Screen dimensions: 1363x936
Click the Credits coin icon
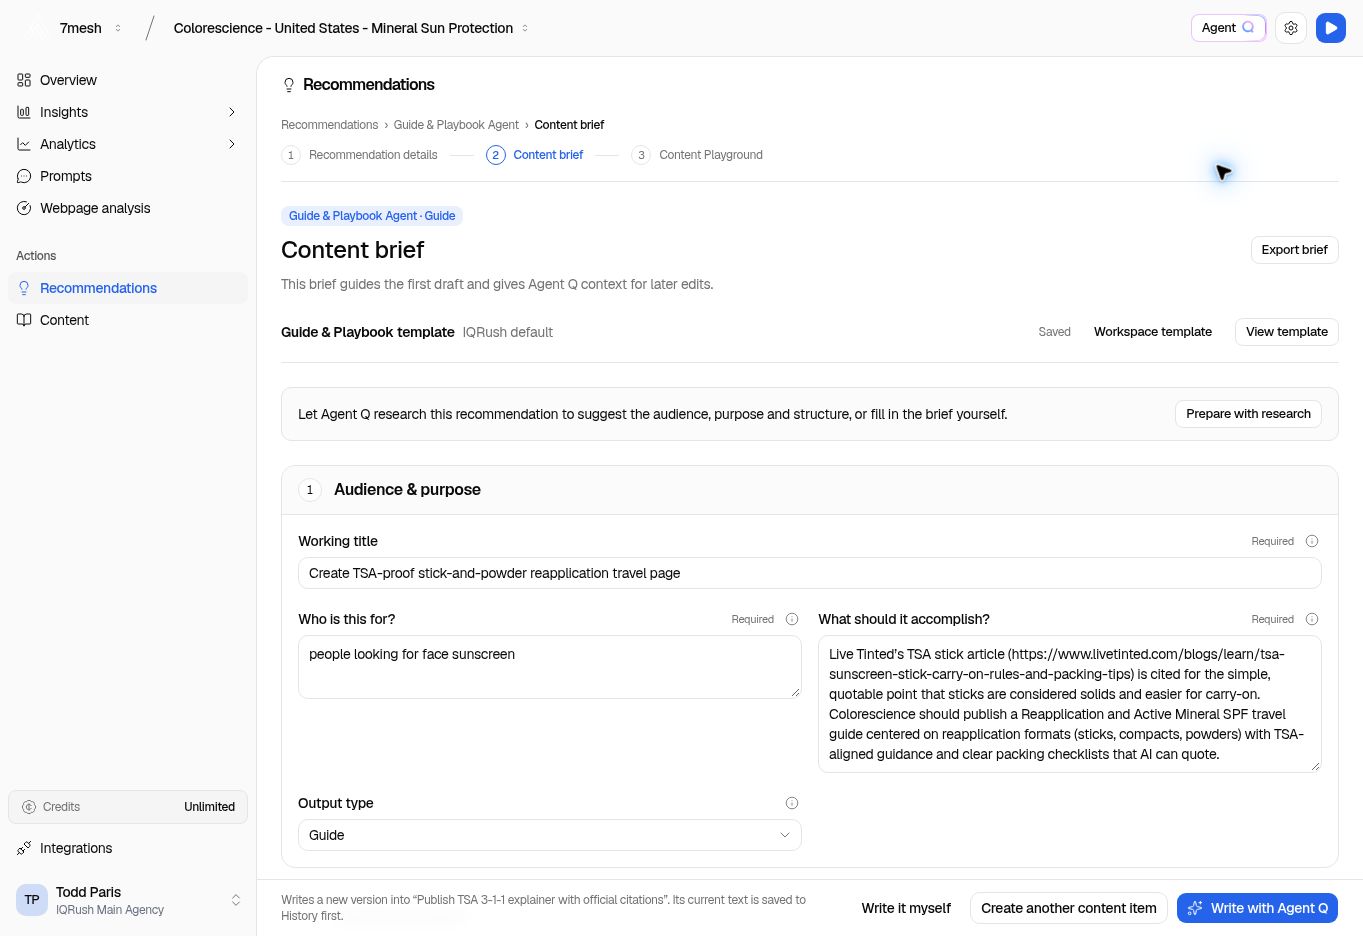coord(29,807)
